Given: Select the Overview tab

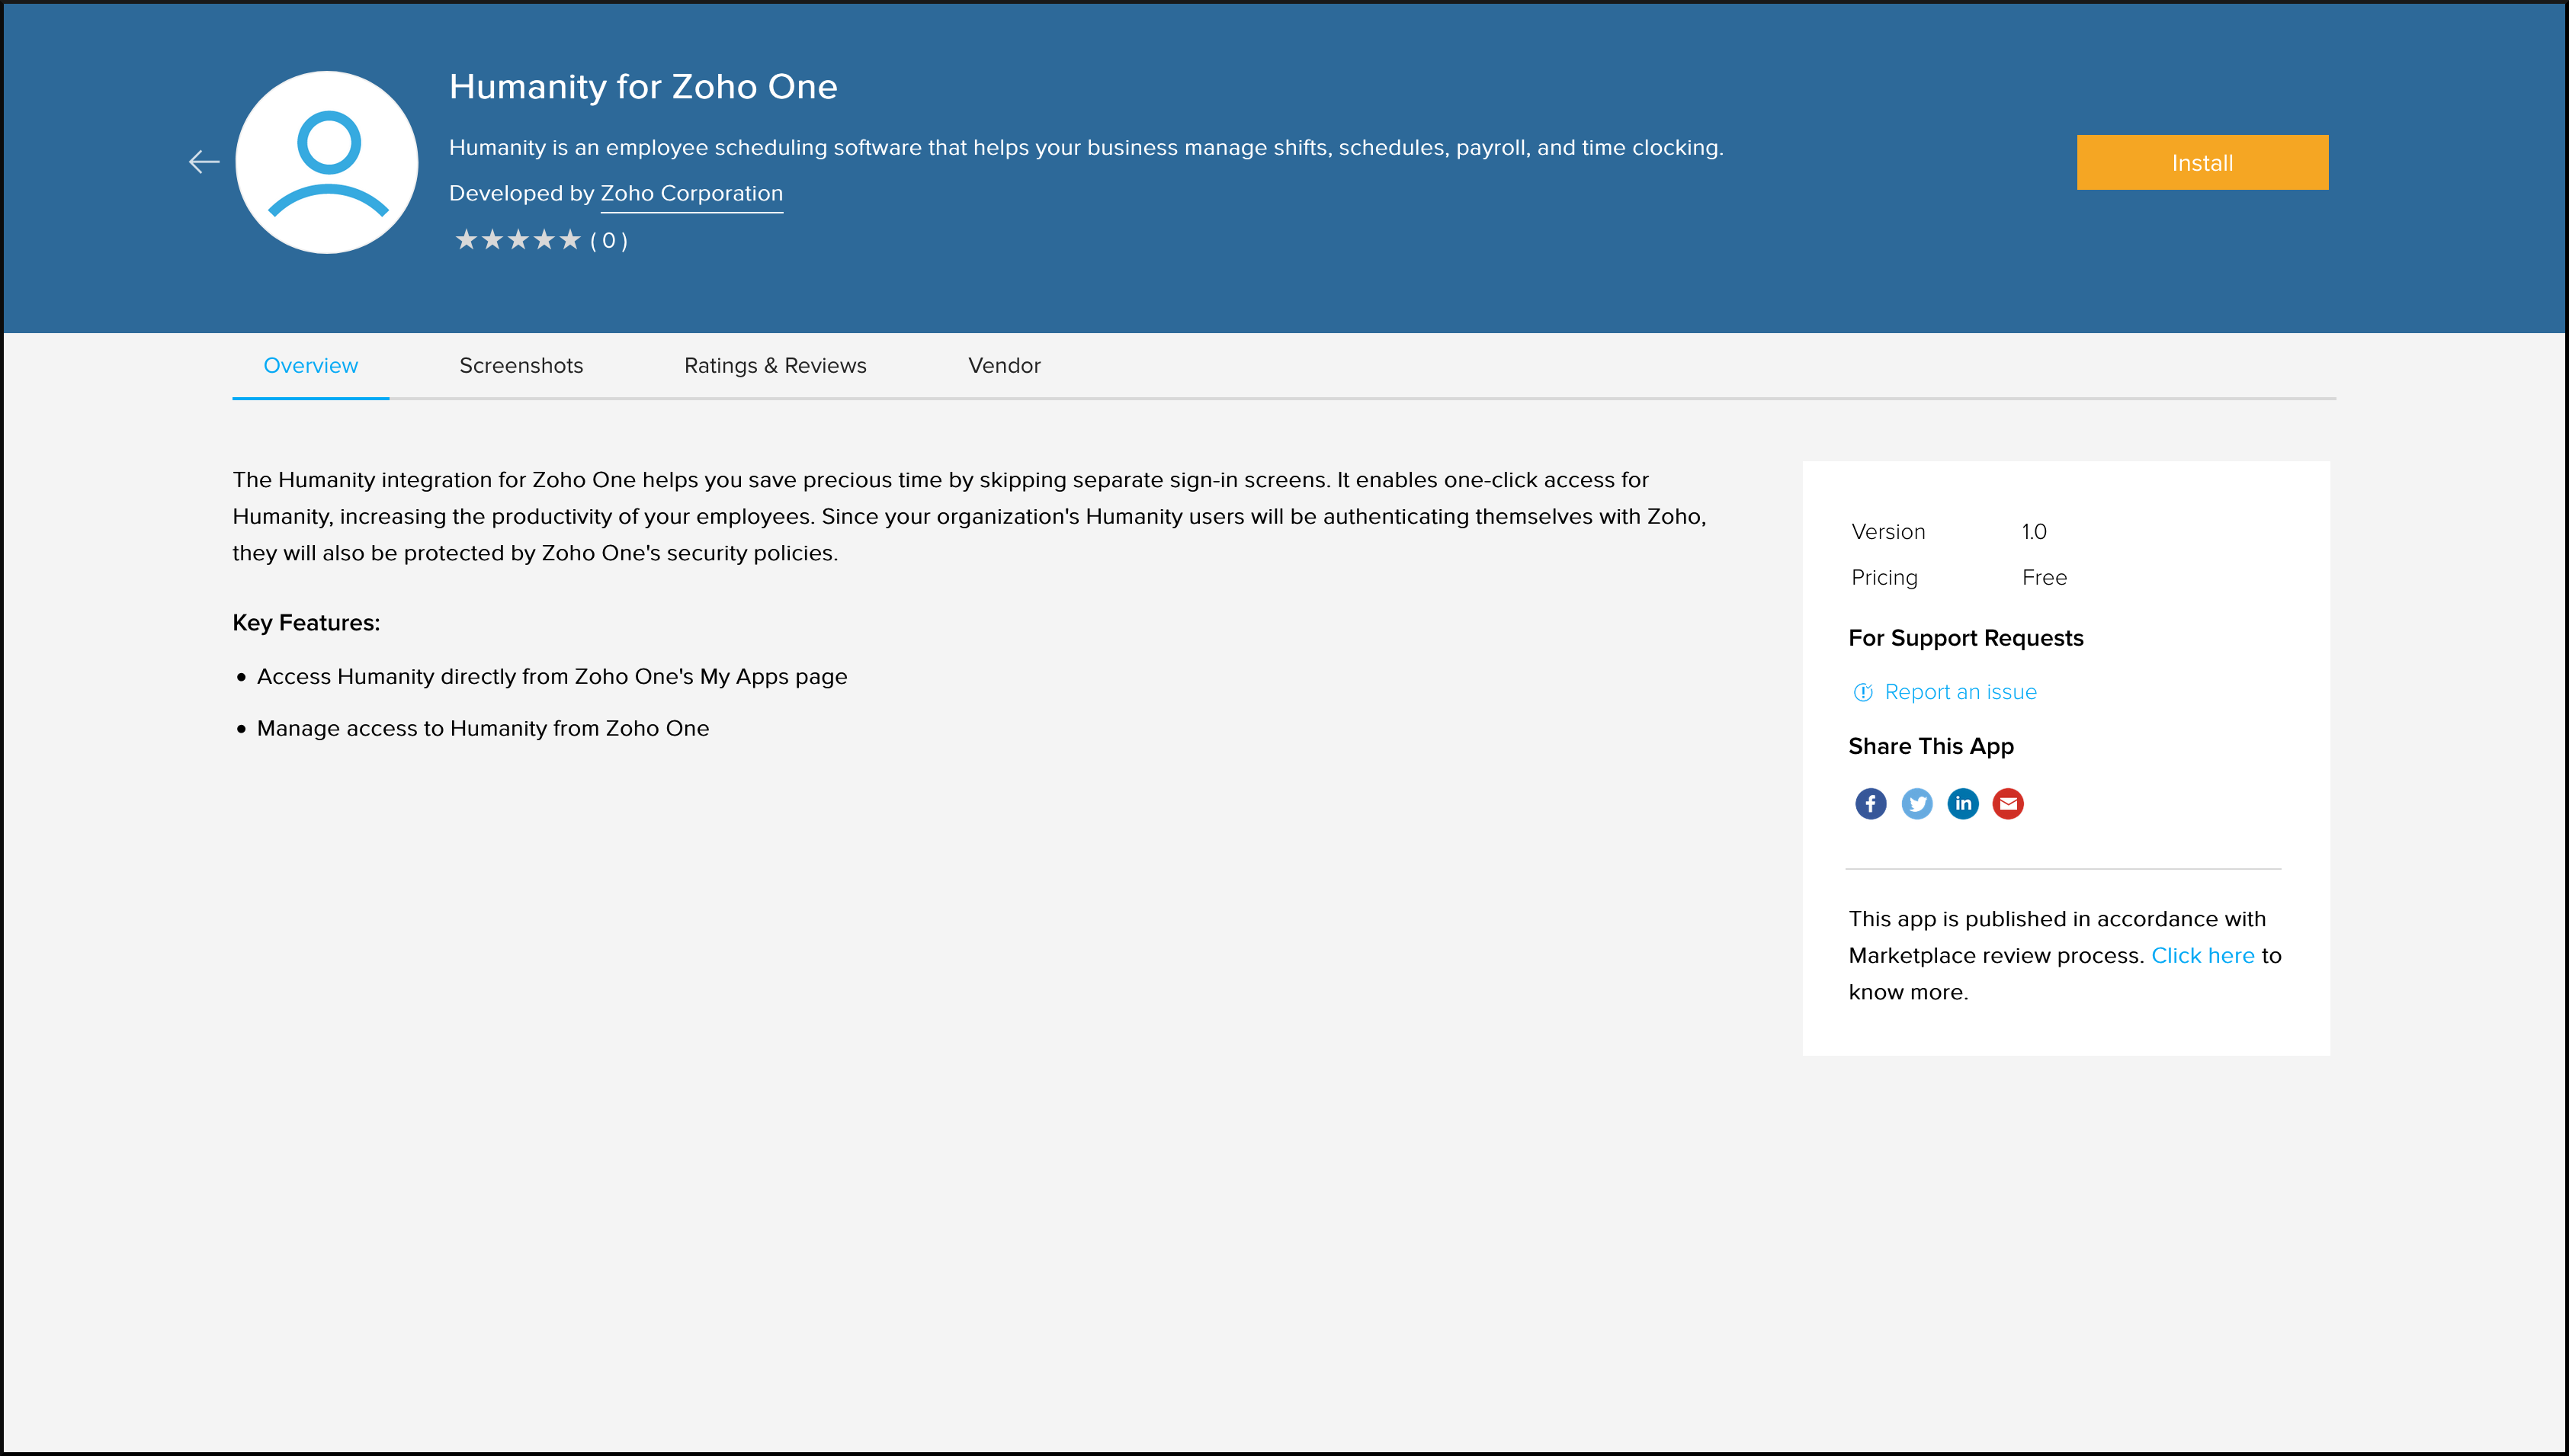Looking at the screenshot, I should [x=310, y=365].
